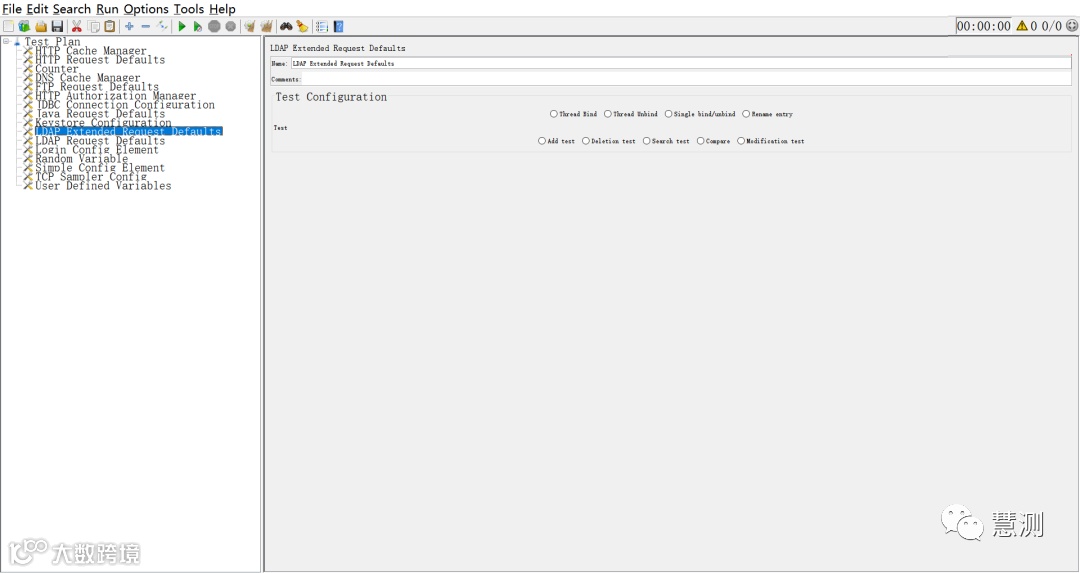Open the File menu
Viewport: 1080px width, 573px height.
12,9
